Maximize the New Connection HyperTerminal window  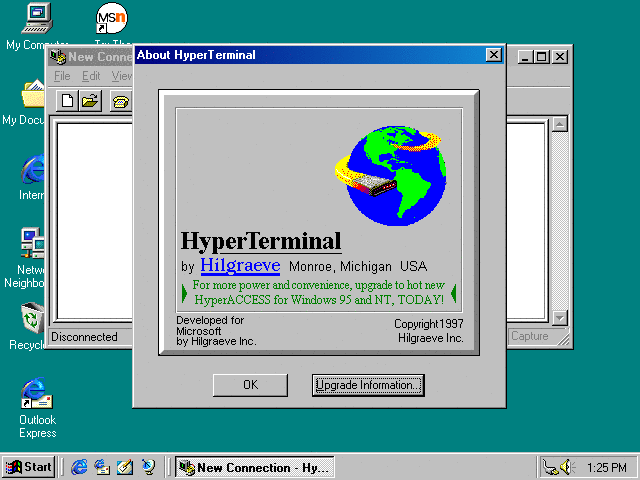(x=542, y=57)
